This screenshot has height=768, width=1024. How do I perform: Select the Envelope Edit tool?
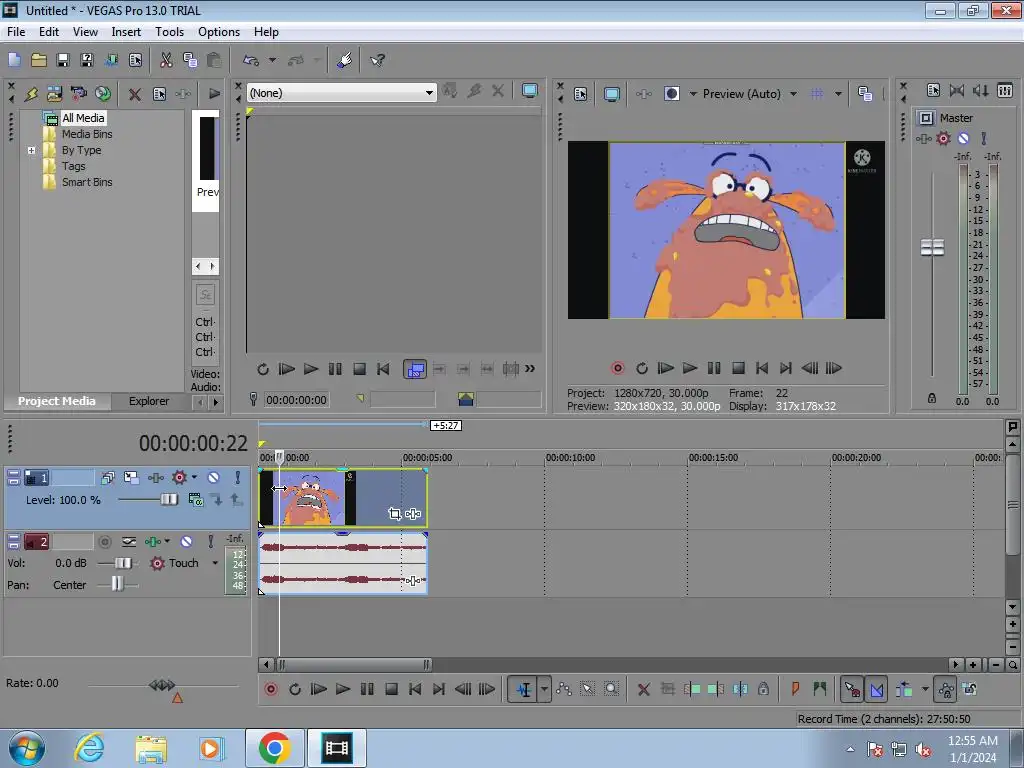(x=564, y=689)
